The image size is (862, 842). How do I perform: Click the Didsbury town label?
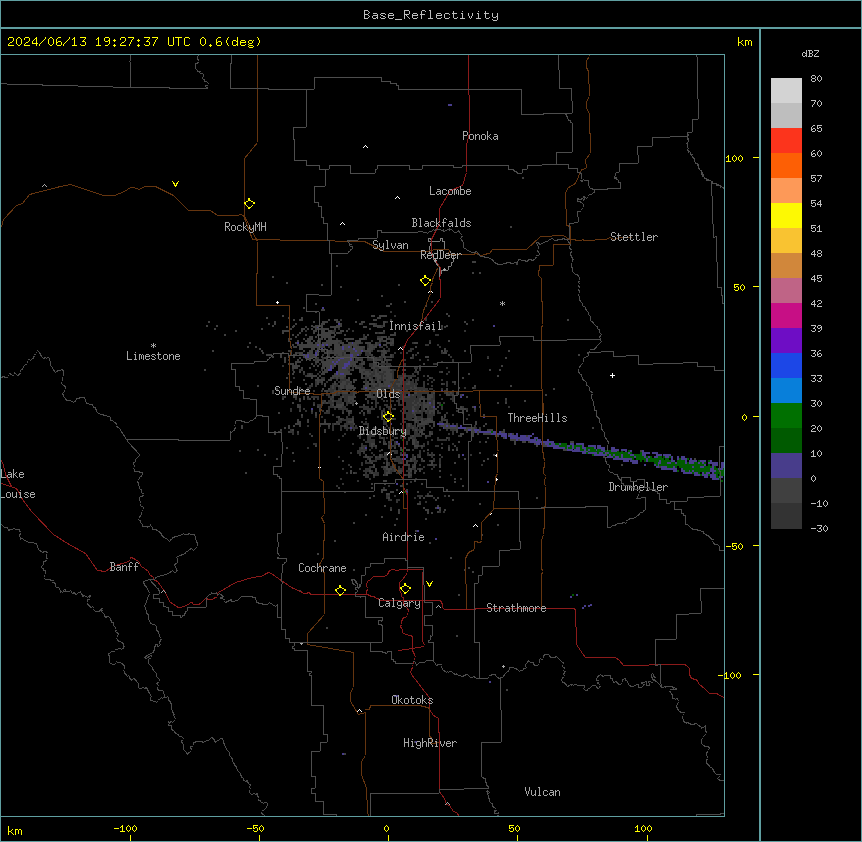tap(383, 431)
